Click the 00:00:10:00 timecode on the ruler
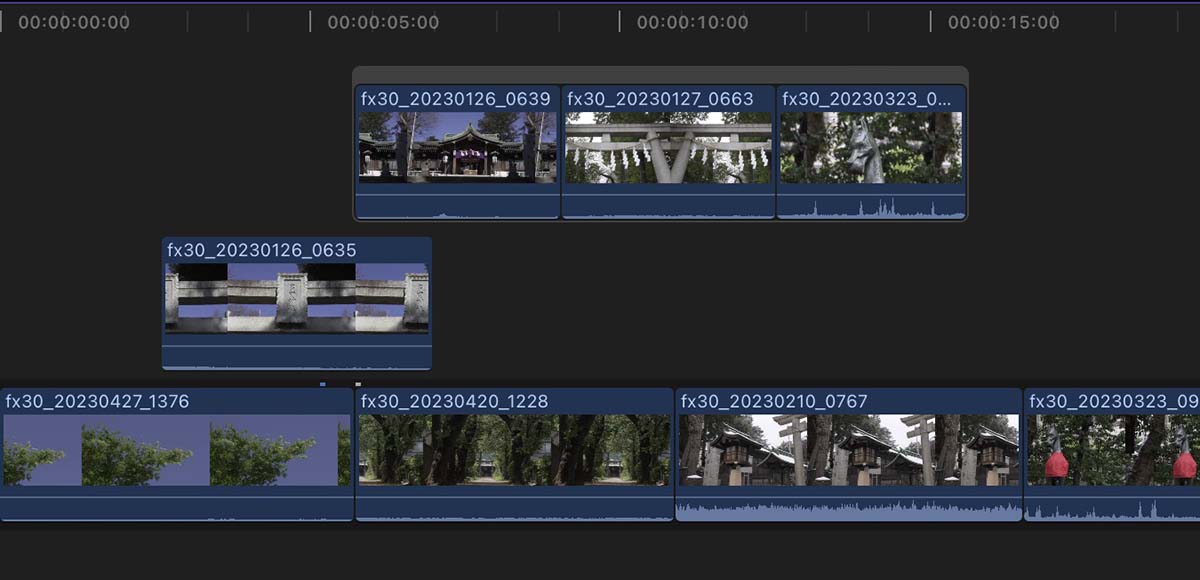This screenshot has width=1200, height=580. click(x=692, y=22)
